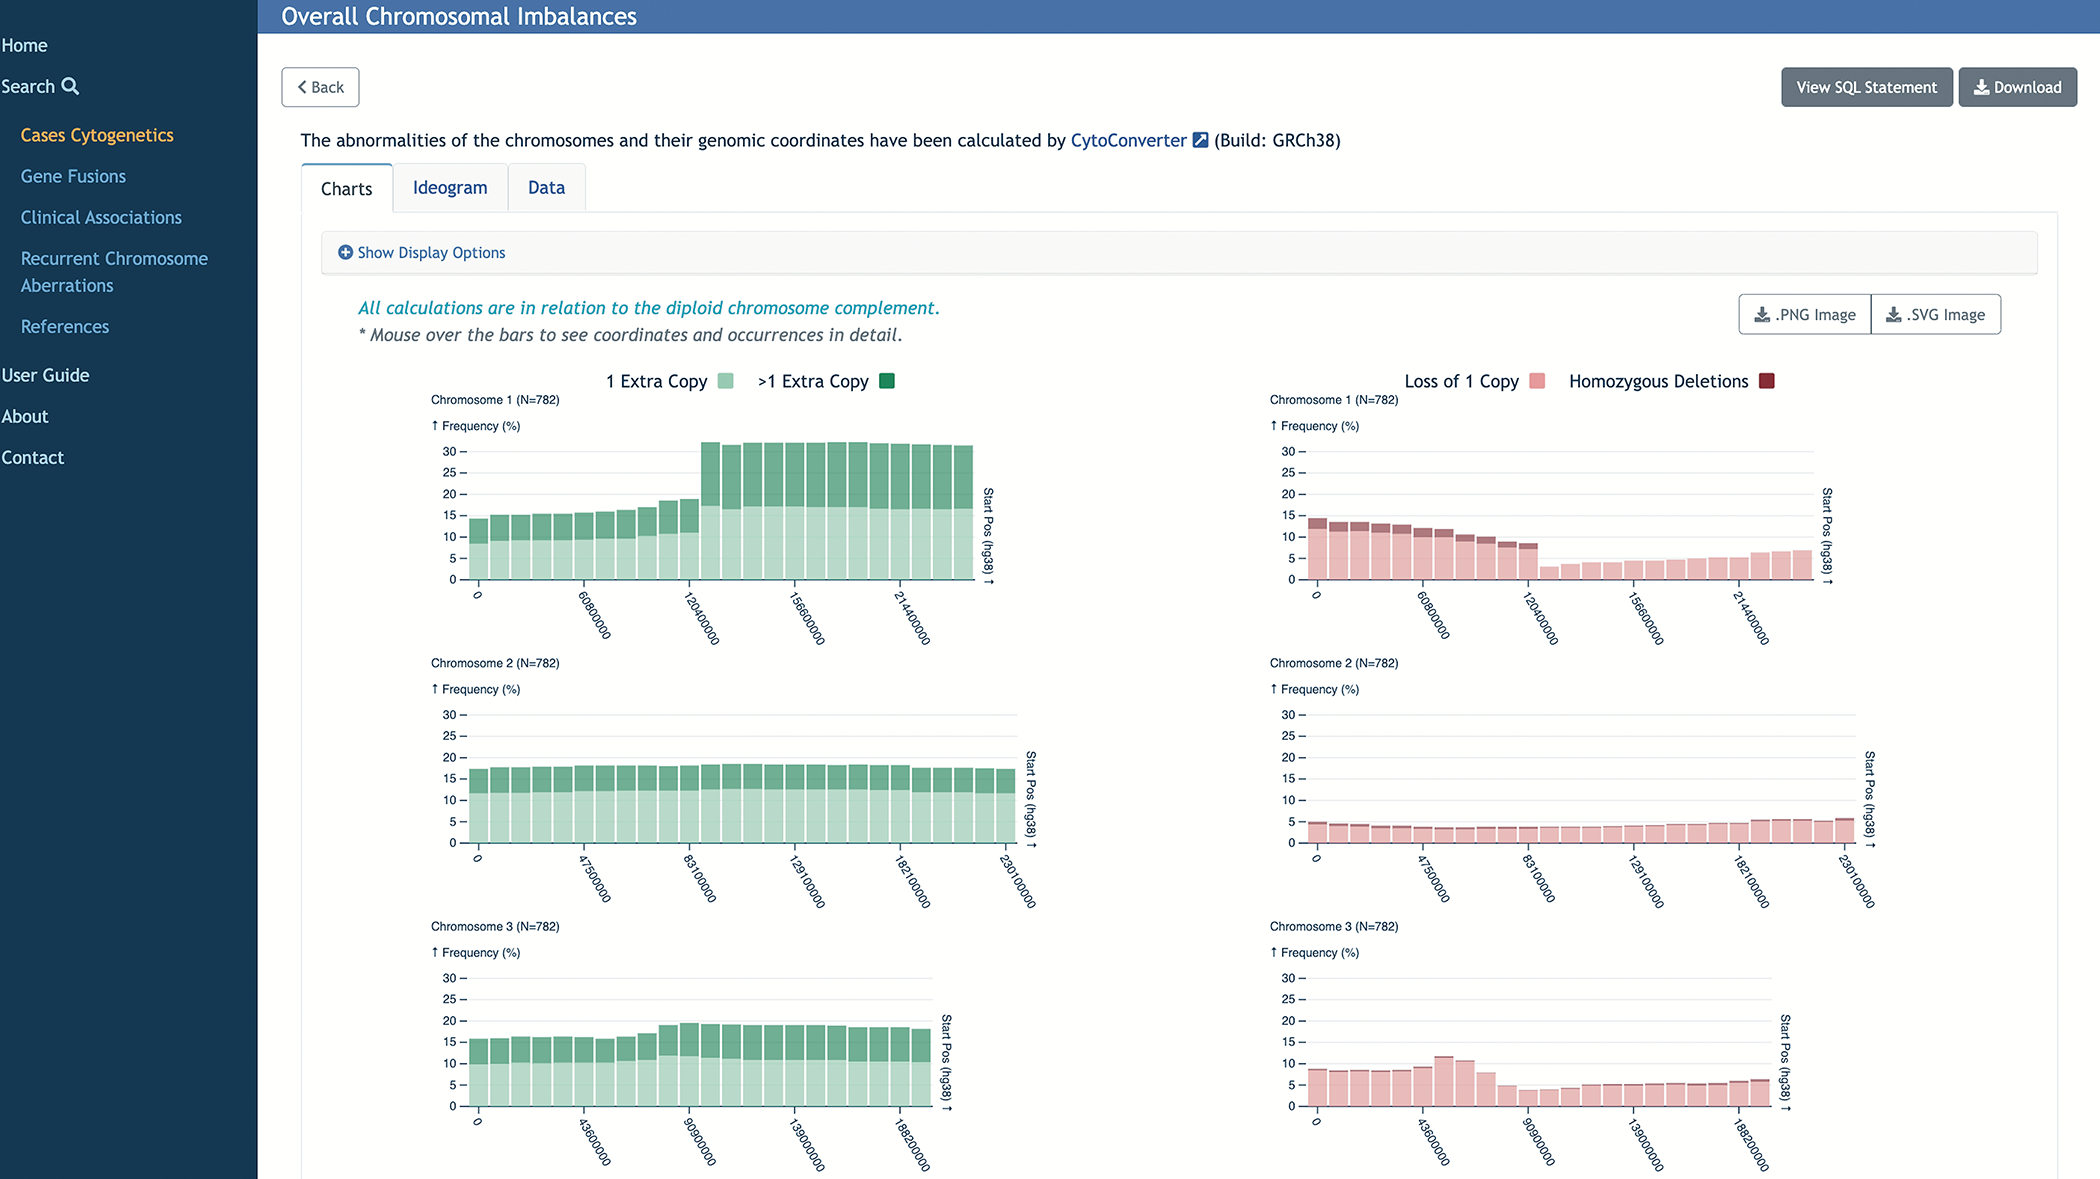Follow the CytoConverter link
The height and width of the screenshot is (1179, 2100).
point(1128,140)
